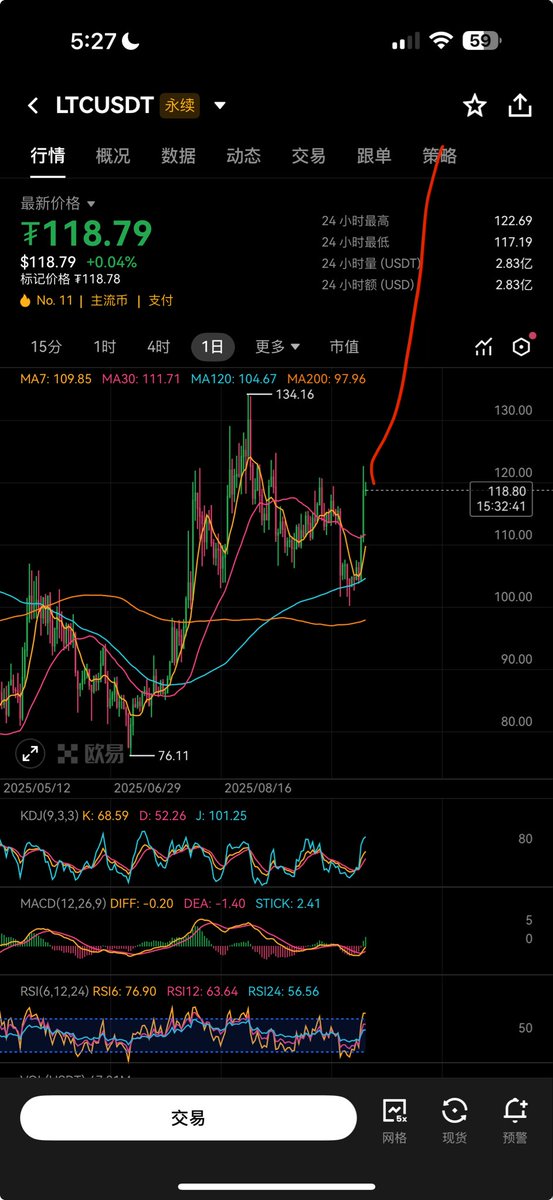Switch chart to 市值 view
The height and width of the screenshot is (1200, 553).
click(x=344, y=347)
